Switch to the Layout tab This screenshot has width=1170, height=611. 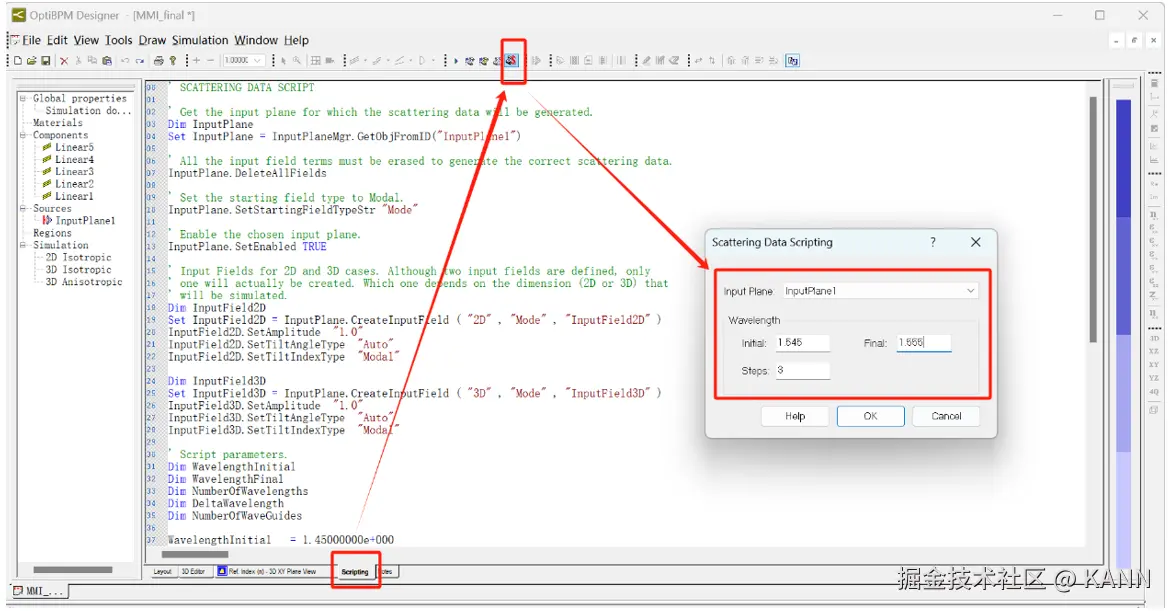[162, 571]
